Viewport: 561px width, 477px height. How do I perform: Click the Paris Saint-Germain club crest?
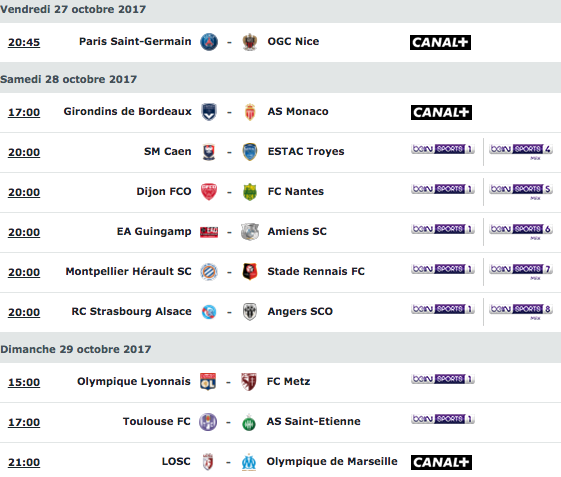click(209, 42)
